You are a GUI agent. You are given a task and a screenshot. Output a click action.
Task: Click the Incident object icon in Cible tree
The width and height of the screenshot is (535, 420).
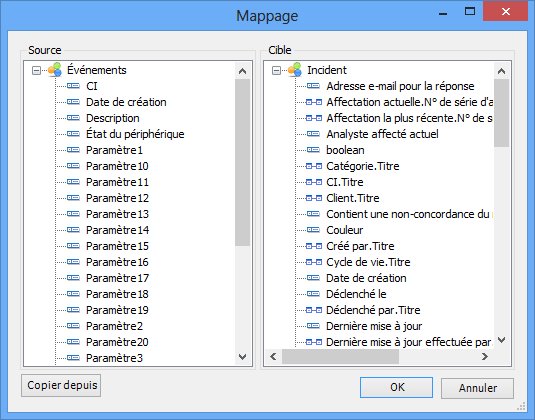(x=295, y=70)
